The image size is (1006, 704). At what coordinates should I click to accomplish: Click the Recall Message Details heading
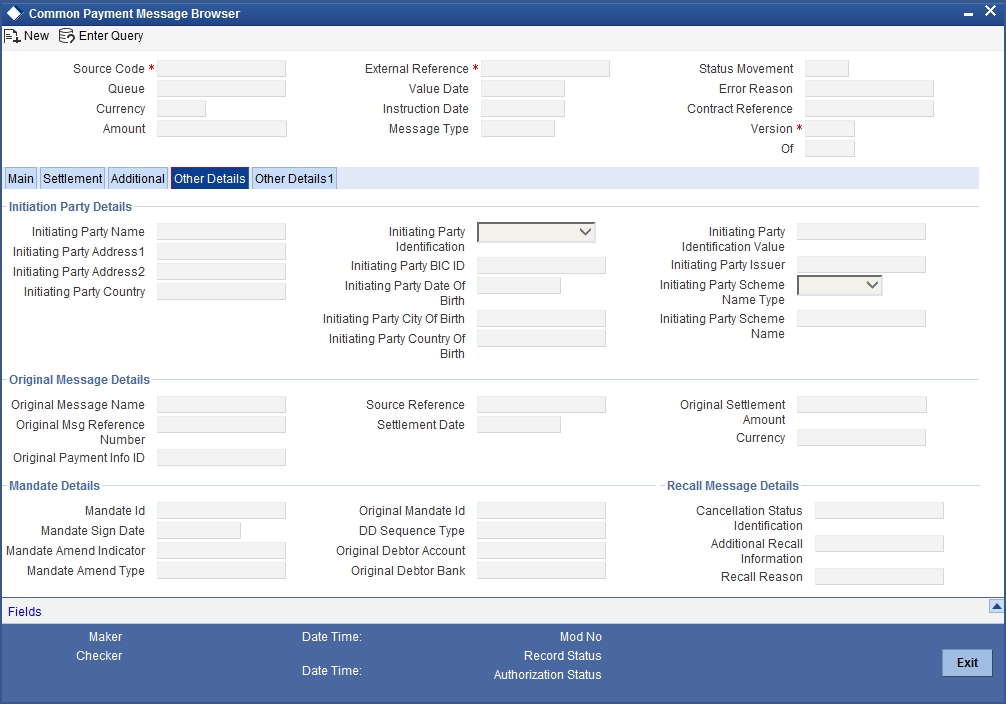click(x=733, y=486)
